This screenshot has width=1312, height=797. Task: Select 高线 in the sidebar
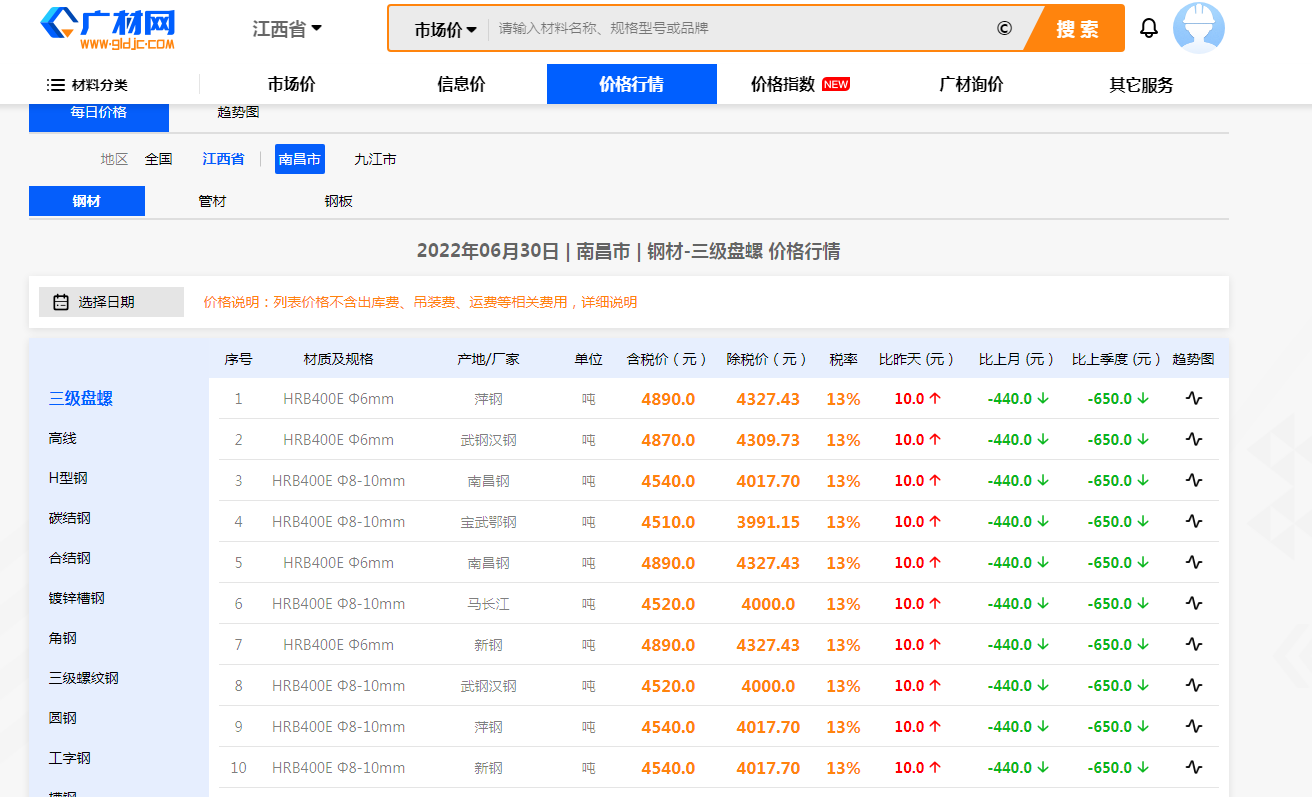coord(62,438)
